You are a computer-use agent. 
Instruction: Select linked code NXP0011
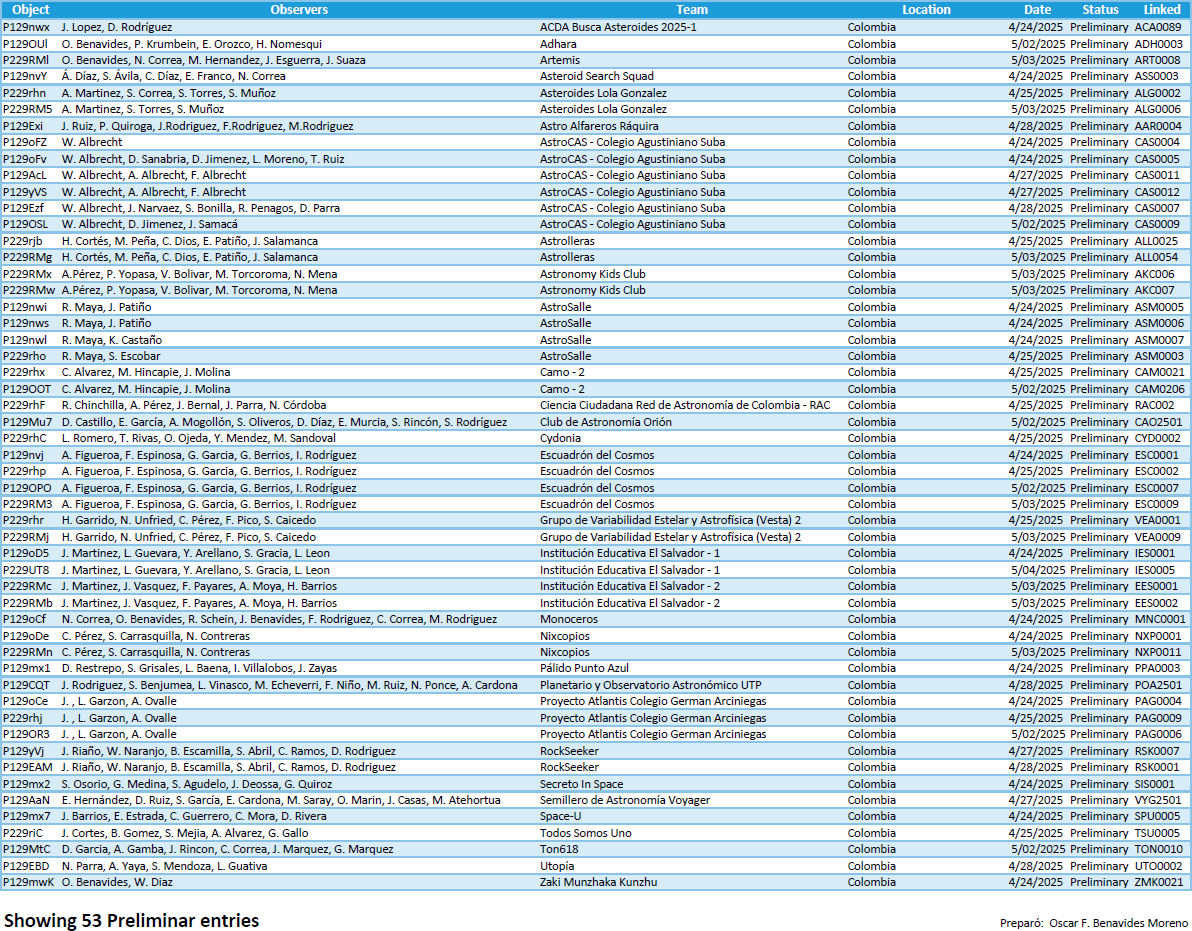pyautogui.click(x=1158, y=653)
